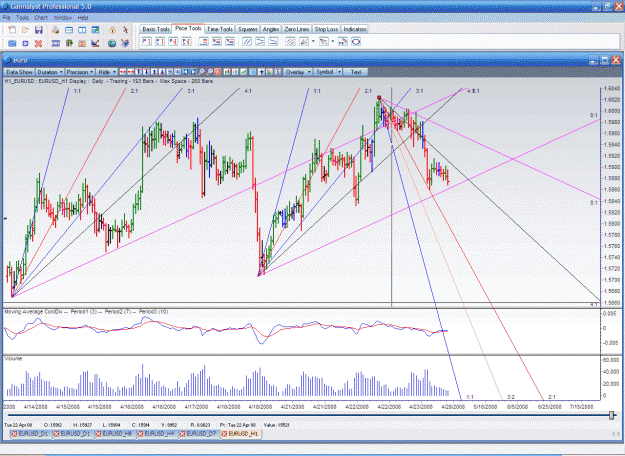Click the New document icon
Screen dimensions: 625x456
[12, 30]
